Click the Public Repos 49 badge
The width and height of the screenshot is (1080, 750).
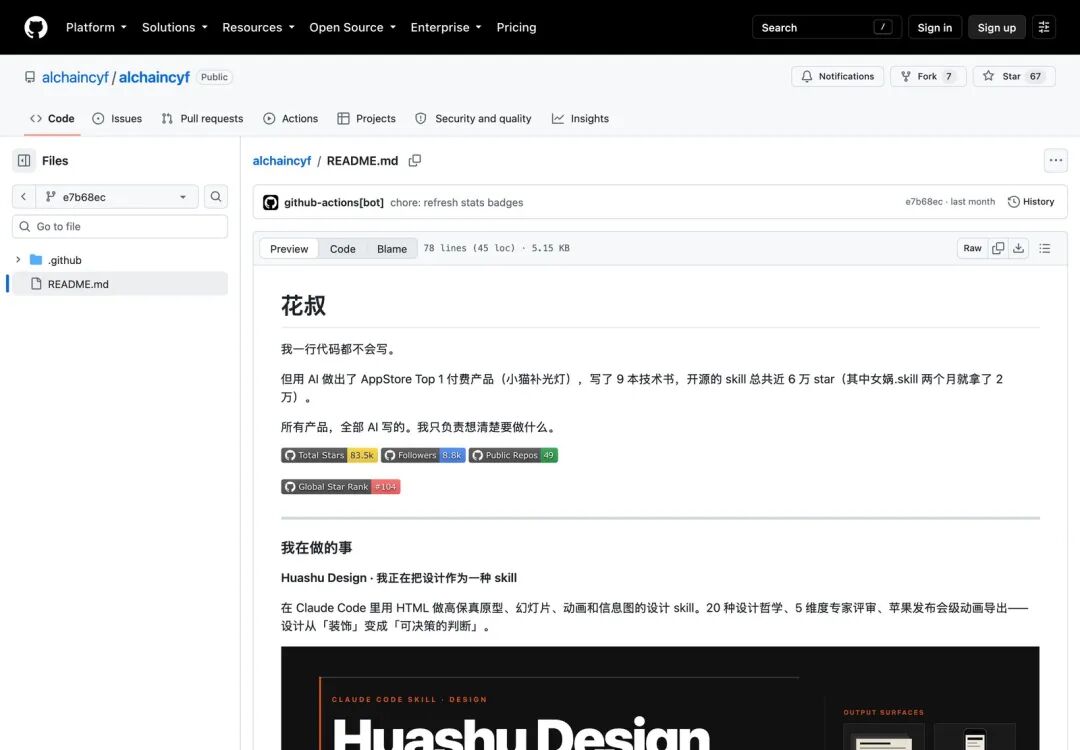(513, 455)
